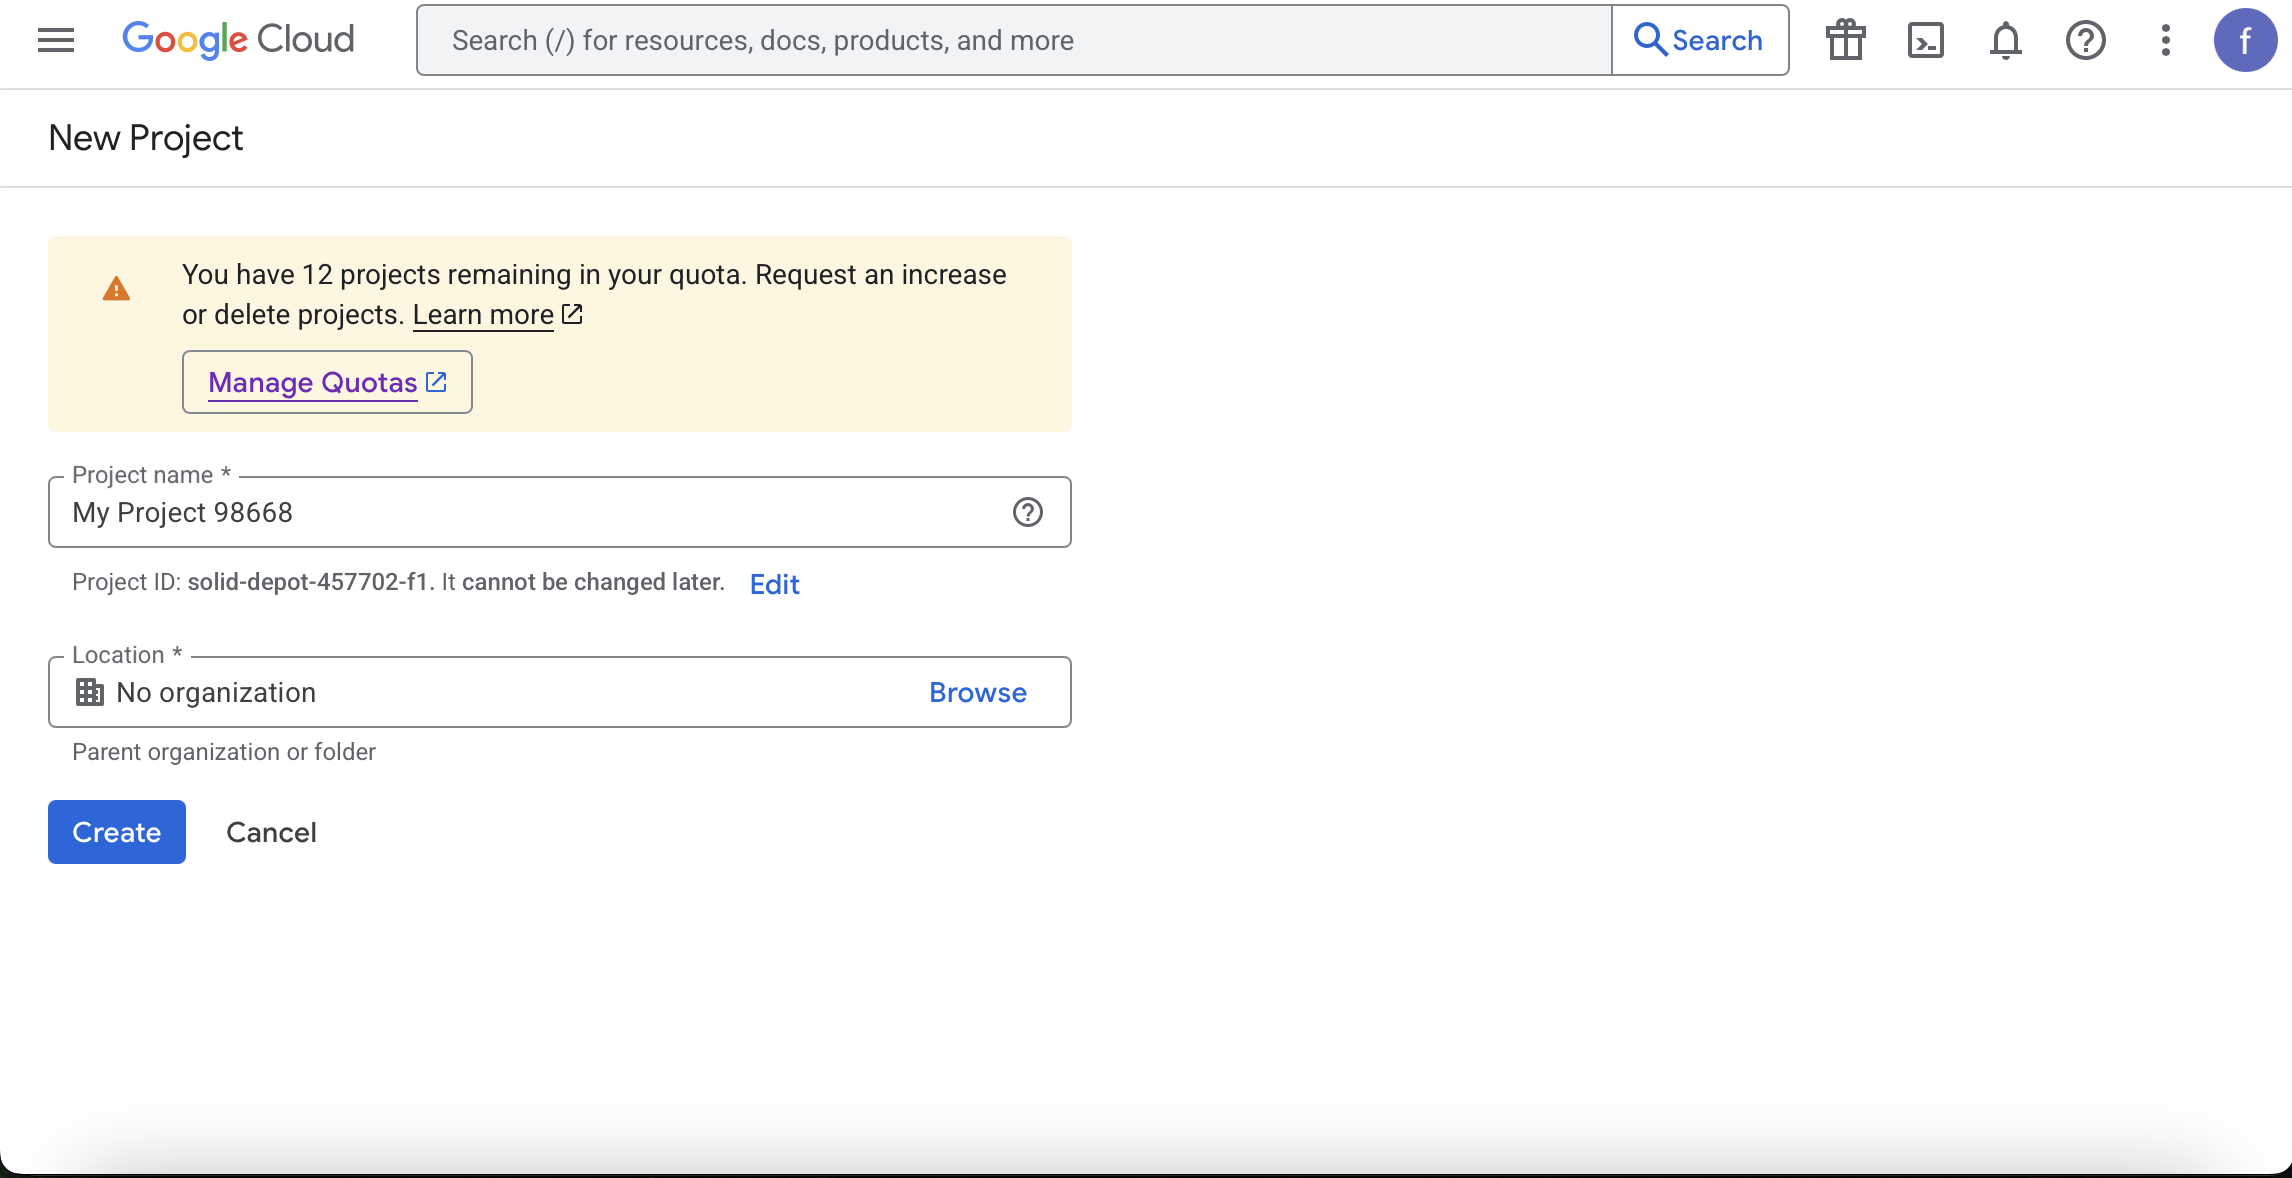Click the warning triangle icon
The height and width of the screenshot is (1178, 2292).
[x=116, y=289]
